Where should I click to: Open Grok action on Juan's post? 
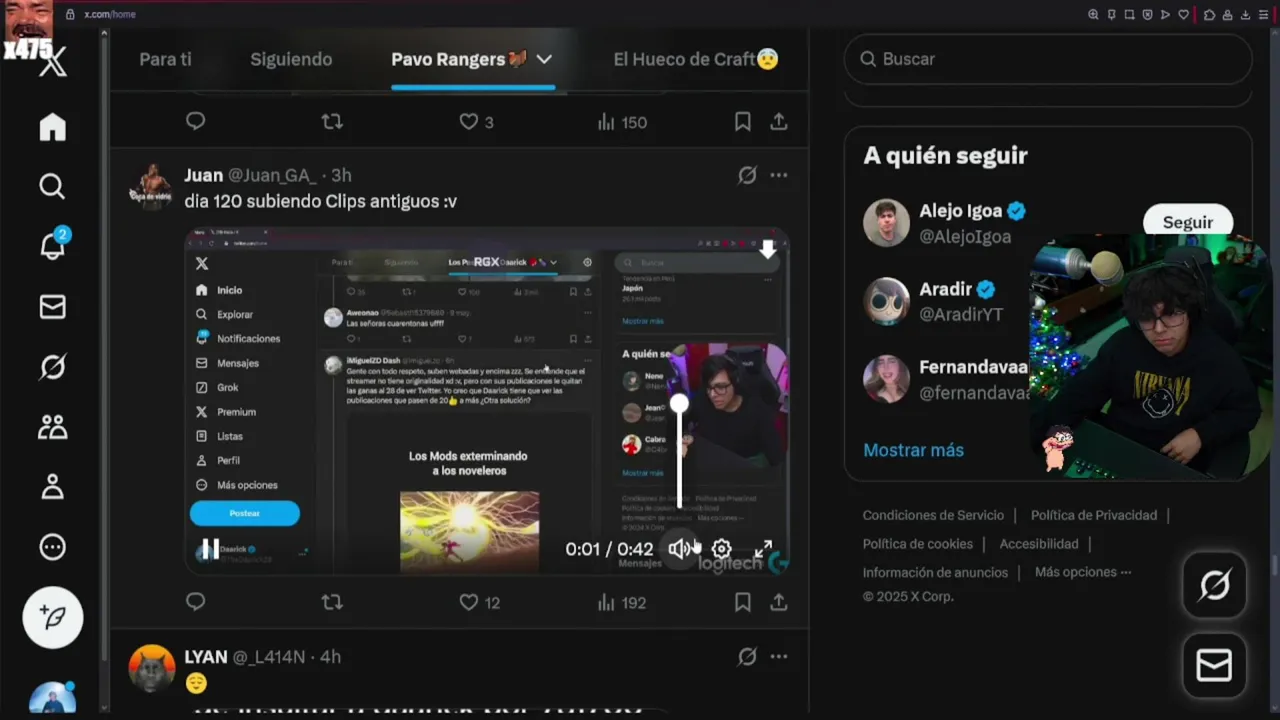point(747,175)
